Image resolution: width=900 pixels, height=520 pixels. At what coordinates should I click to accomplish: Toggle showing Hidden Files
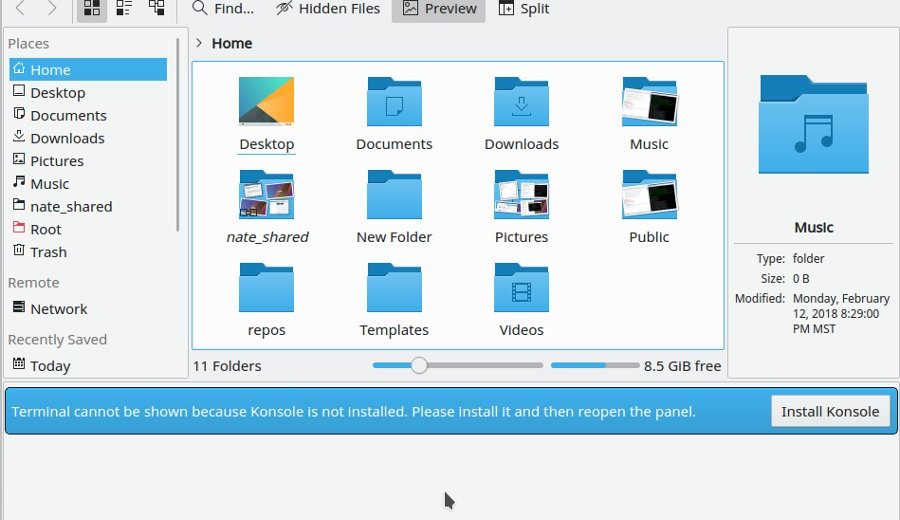(328, 9)
